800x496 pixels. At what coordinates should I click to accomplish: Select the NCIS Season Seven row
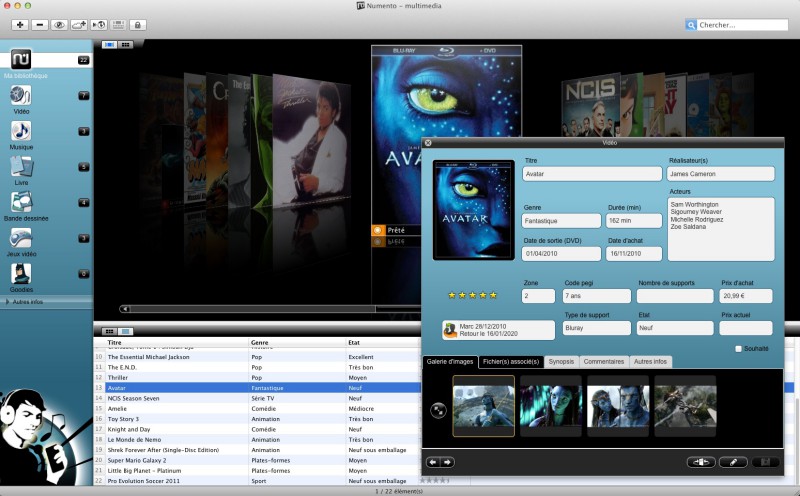tap(258, 398)
